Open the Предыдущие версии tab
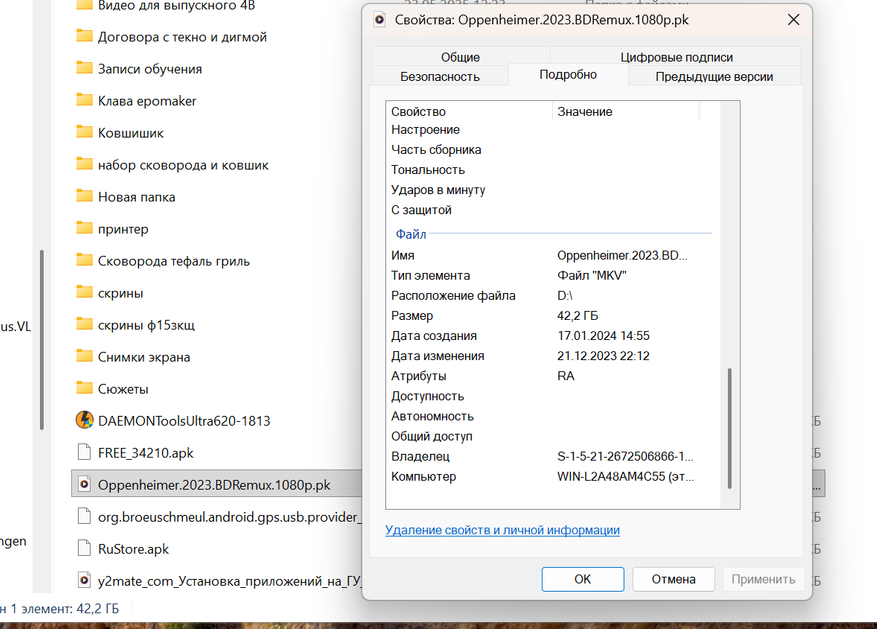Viewport: 877px width, 629px height. [x=714, y=77]
